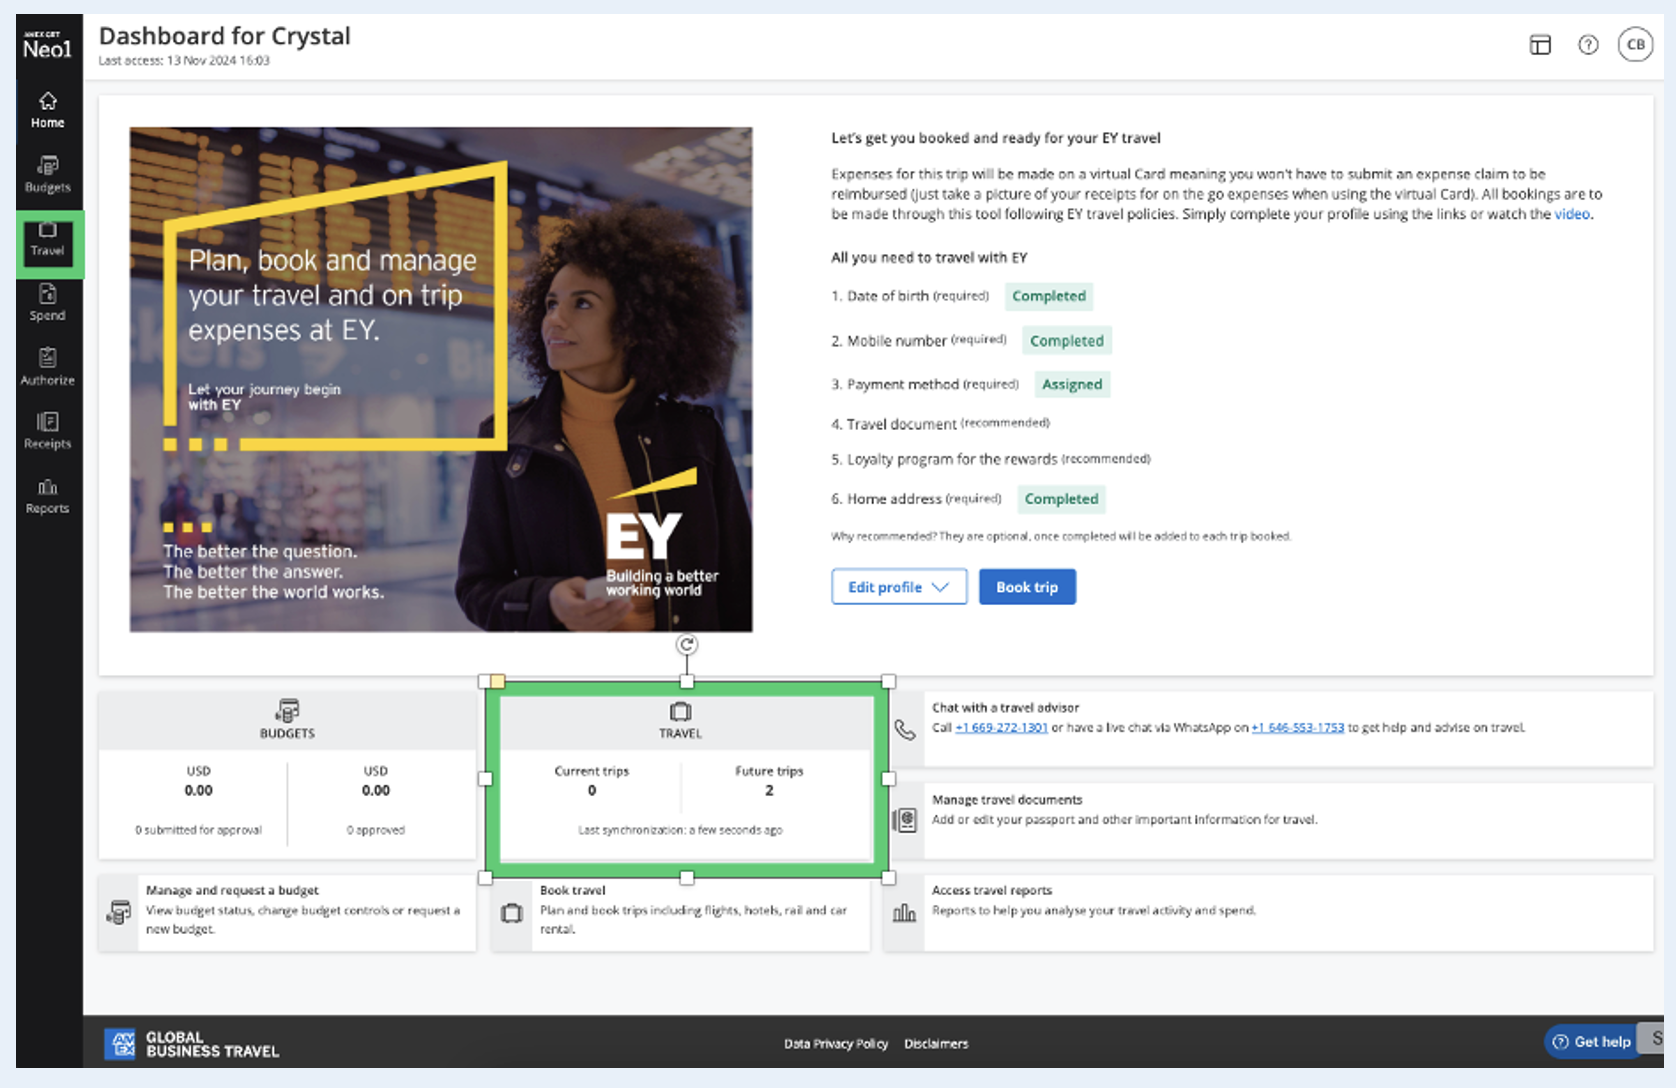Click 0 approved budget text
This screenshot has width=1676, height=1088.
click(x=376, y=830)
